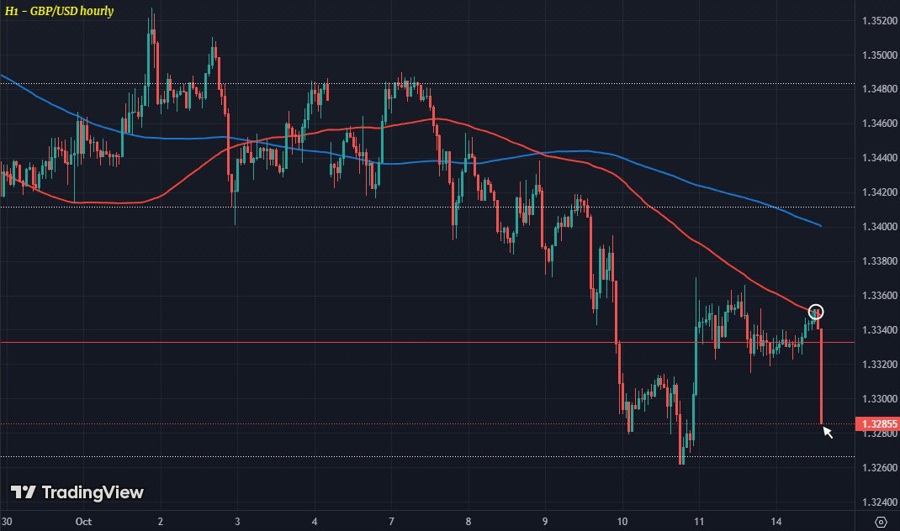The width and height of the screenshot is (900, 531).
Task: Open chart settings hexagon icon
Action: 880,521
